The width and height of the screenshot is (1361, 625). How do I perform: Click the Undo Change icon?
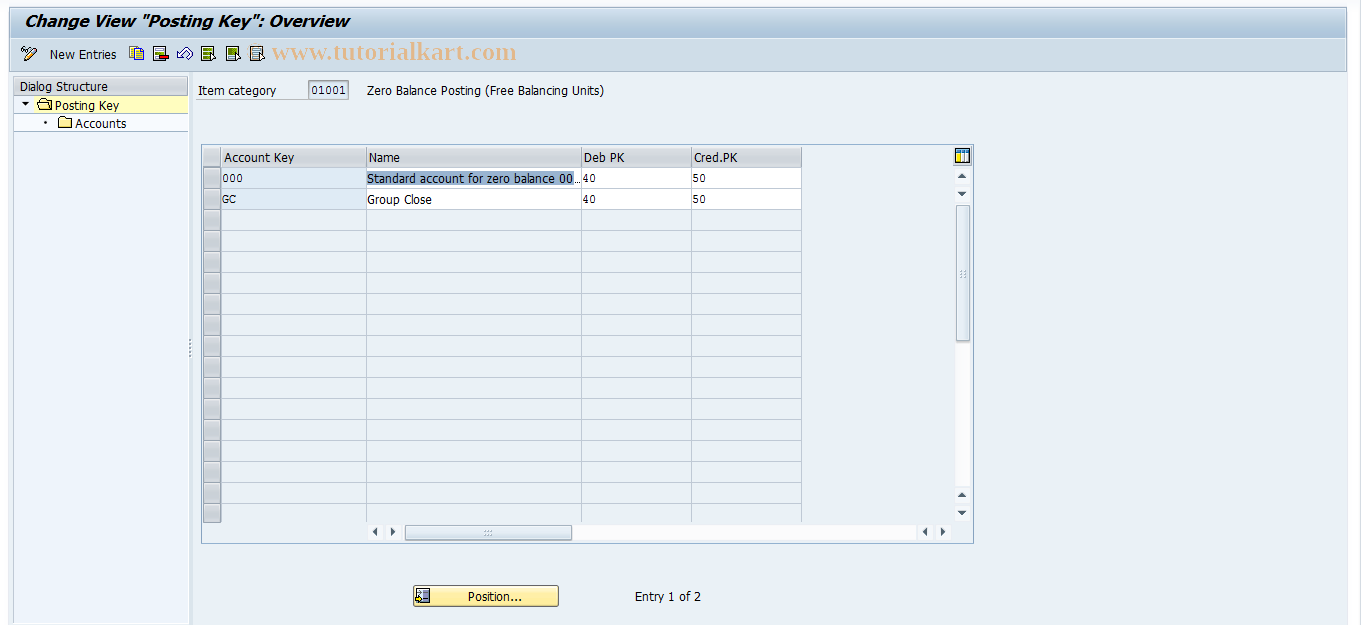[x=185, y=54]
